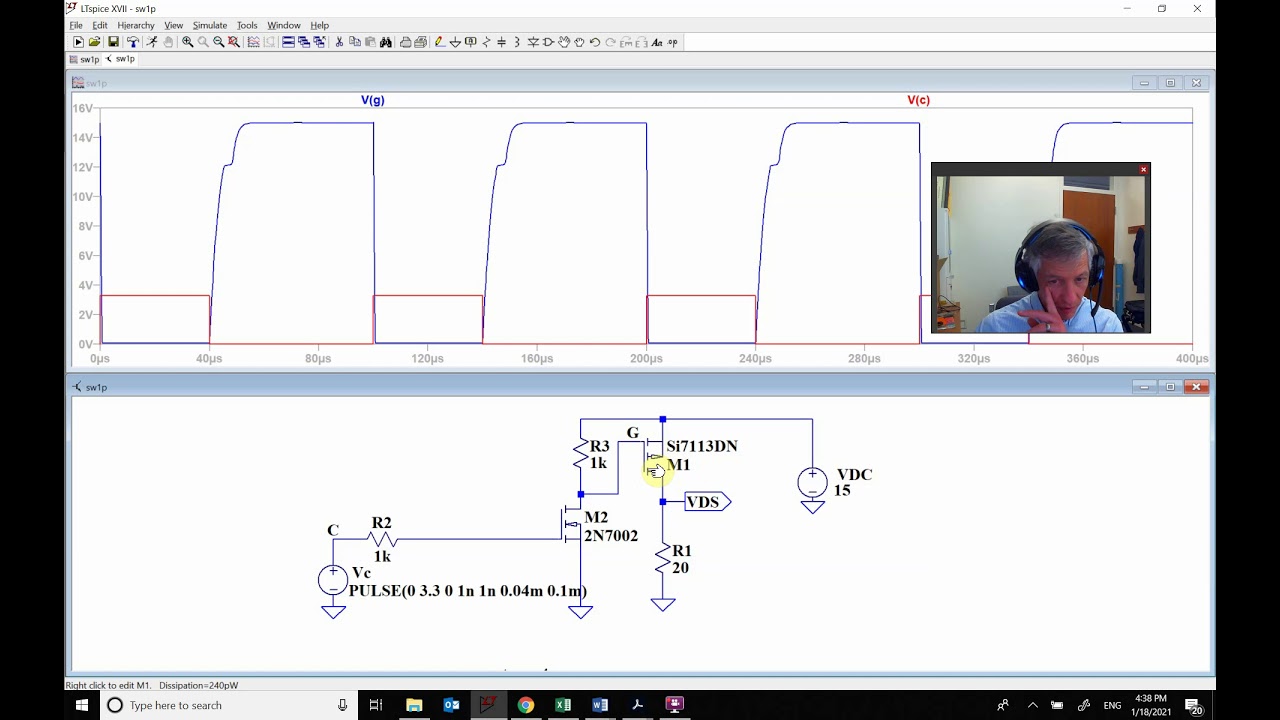Switch to the sw1p waveform plot tab
This screenshot has width=1280, height=720.
(x=84, y=59)
